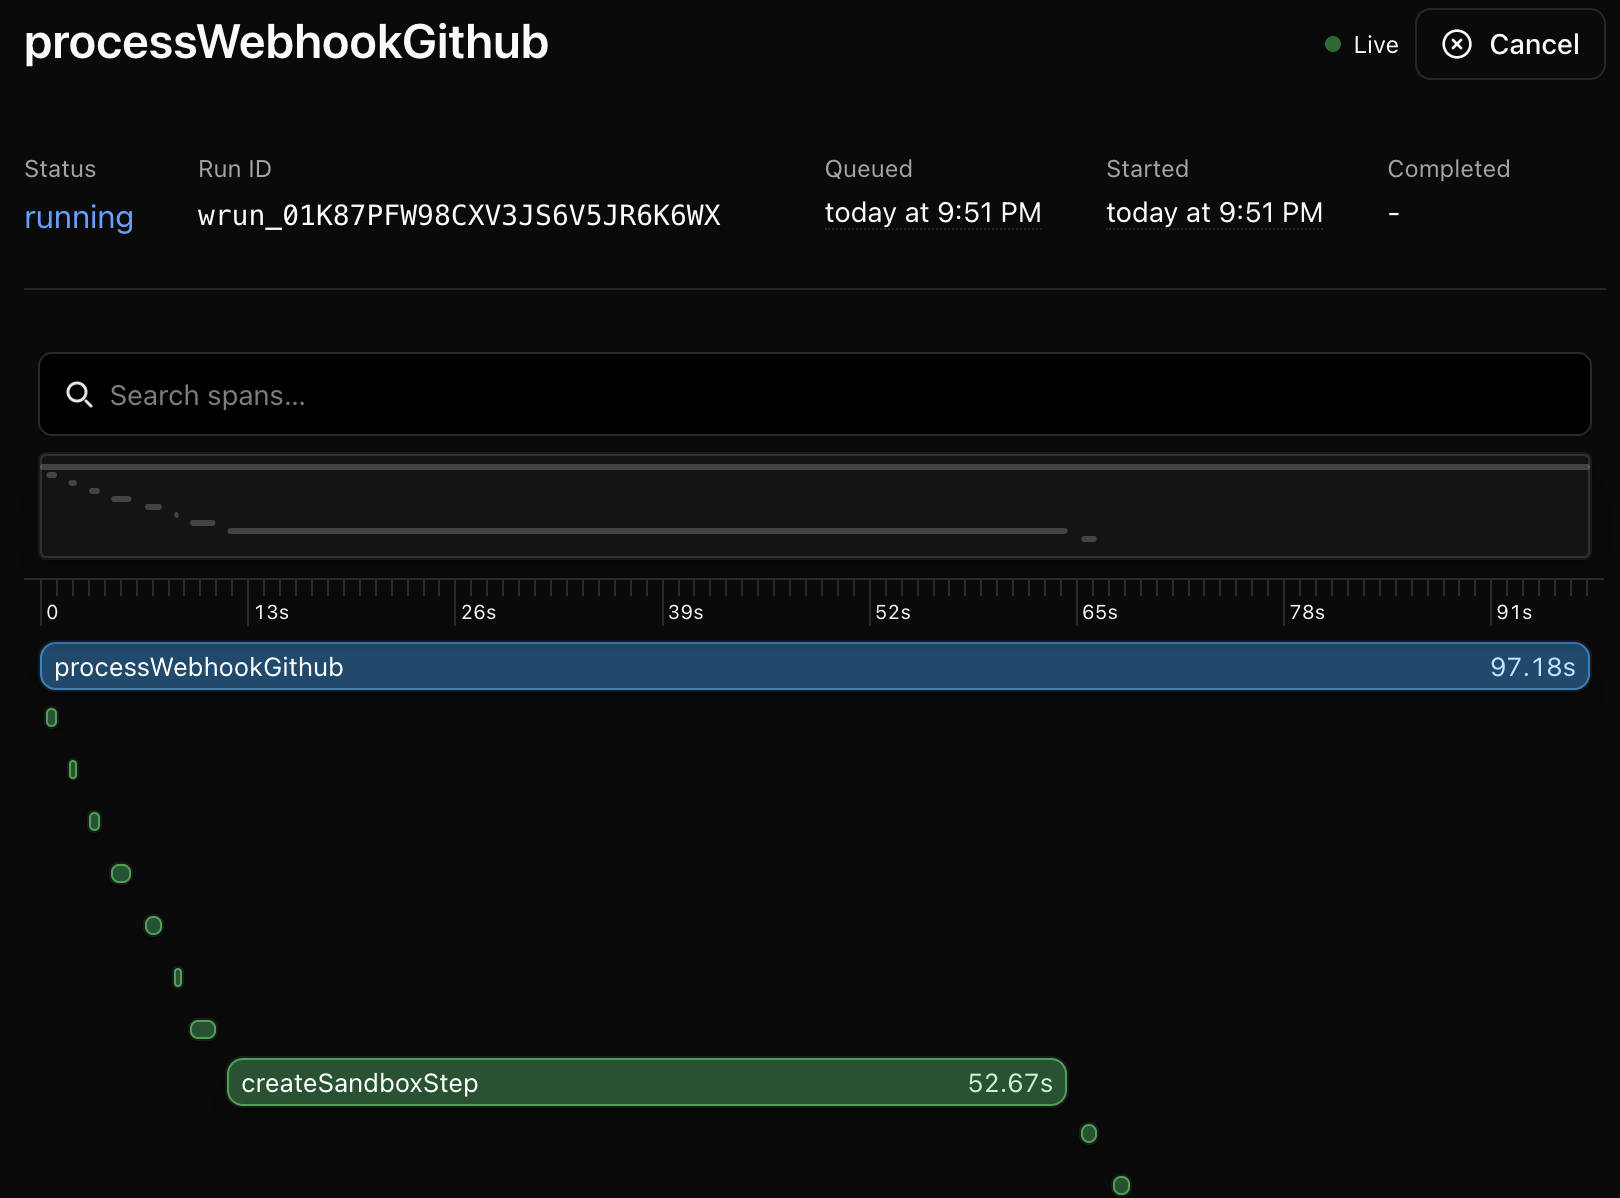Cancel the running workflow run

pyautogui.click(x=1509, y=44)
